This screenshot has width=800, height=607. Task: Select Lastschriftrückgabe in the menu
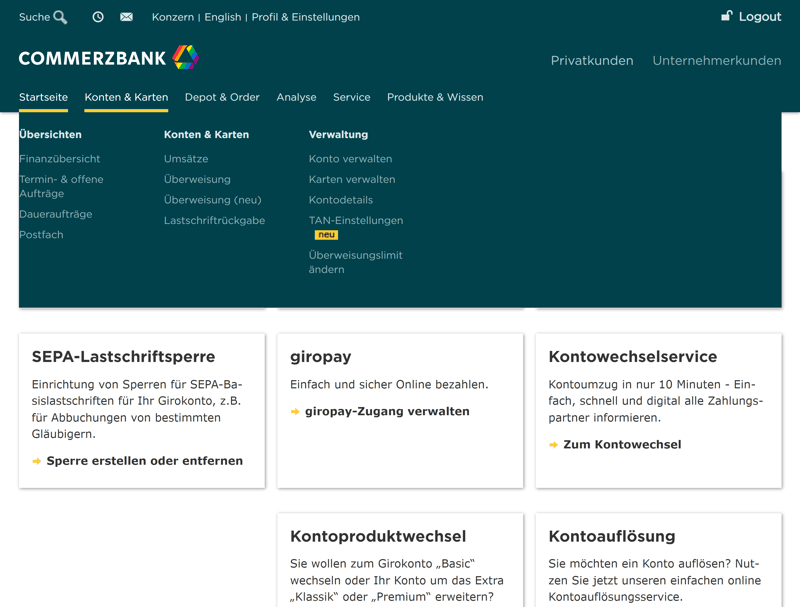[214, 220]
